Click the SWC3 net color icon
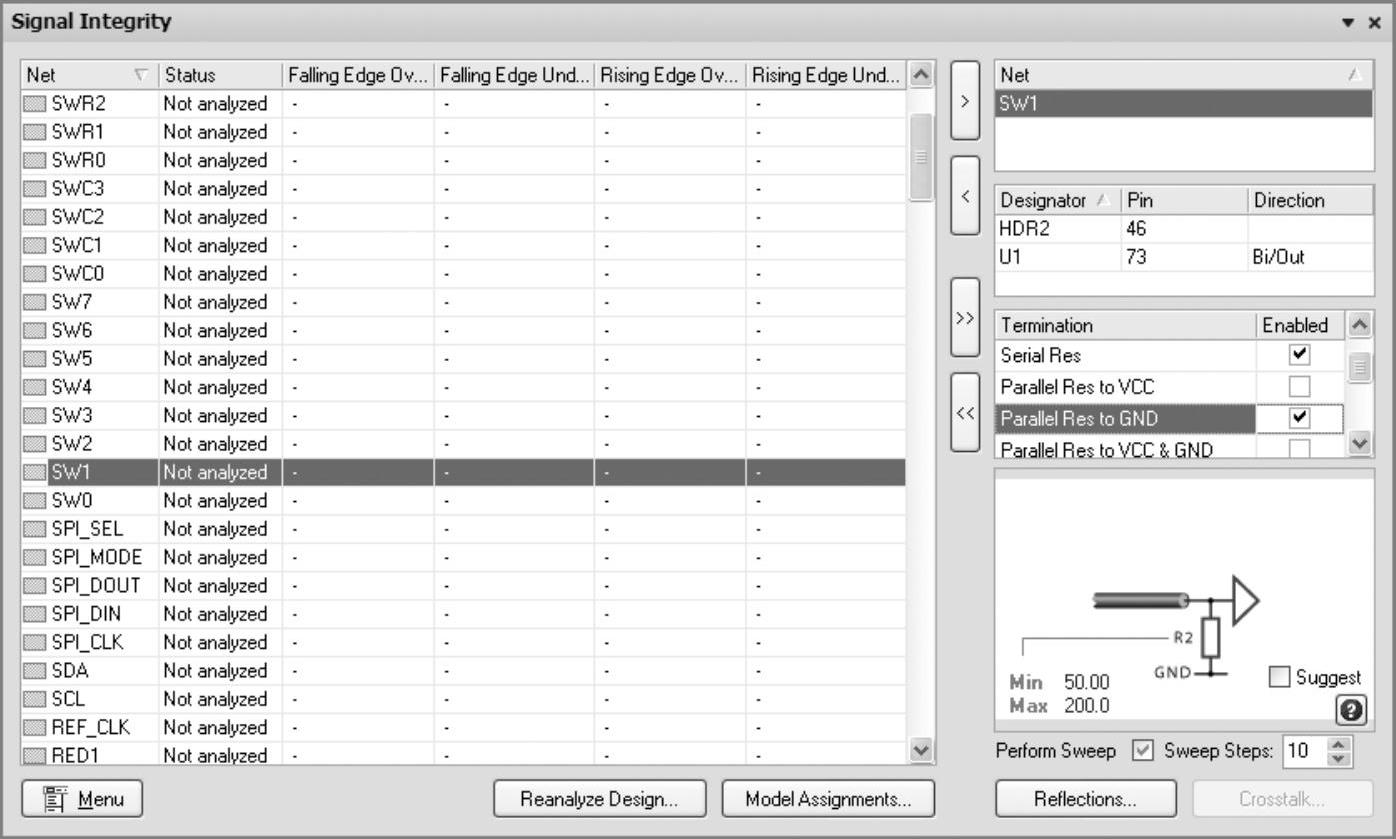The height and width of the screenshot is (839, 1396). (x=36, y=189)
